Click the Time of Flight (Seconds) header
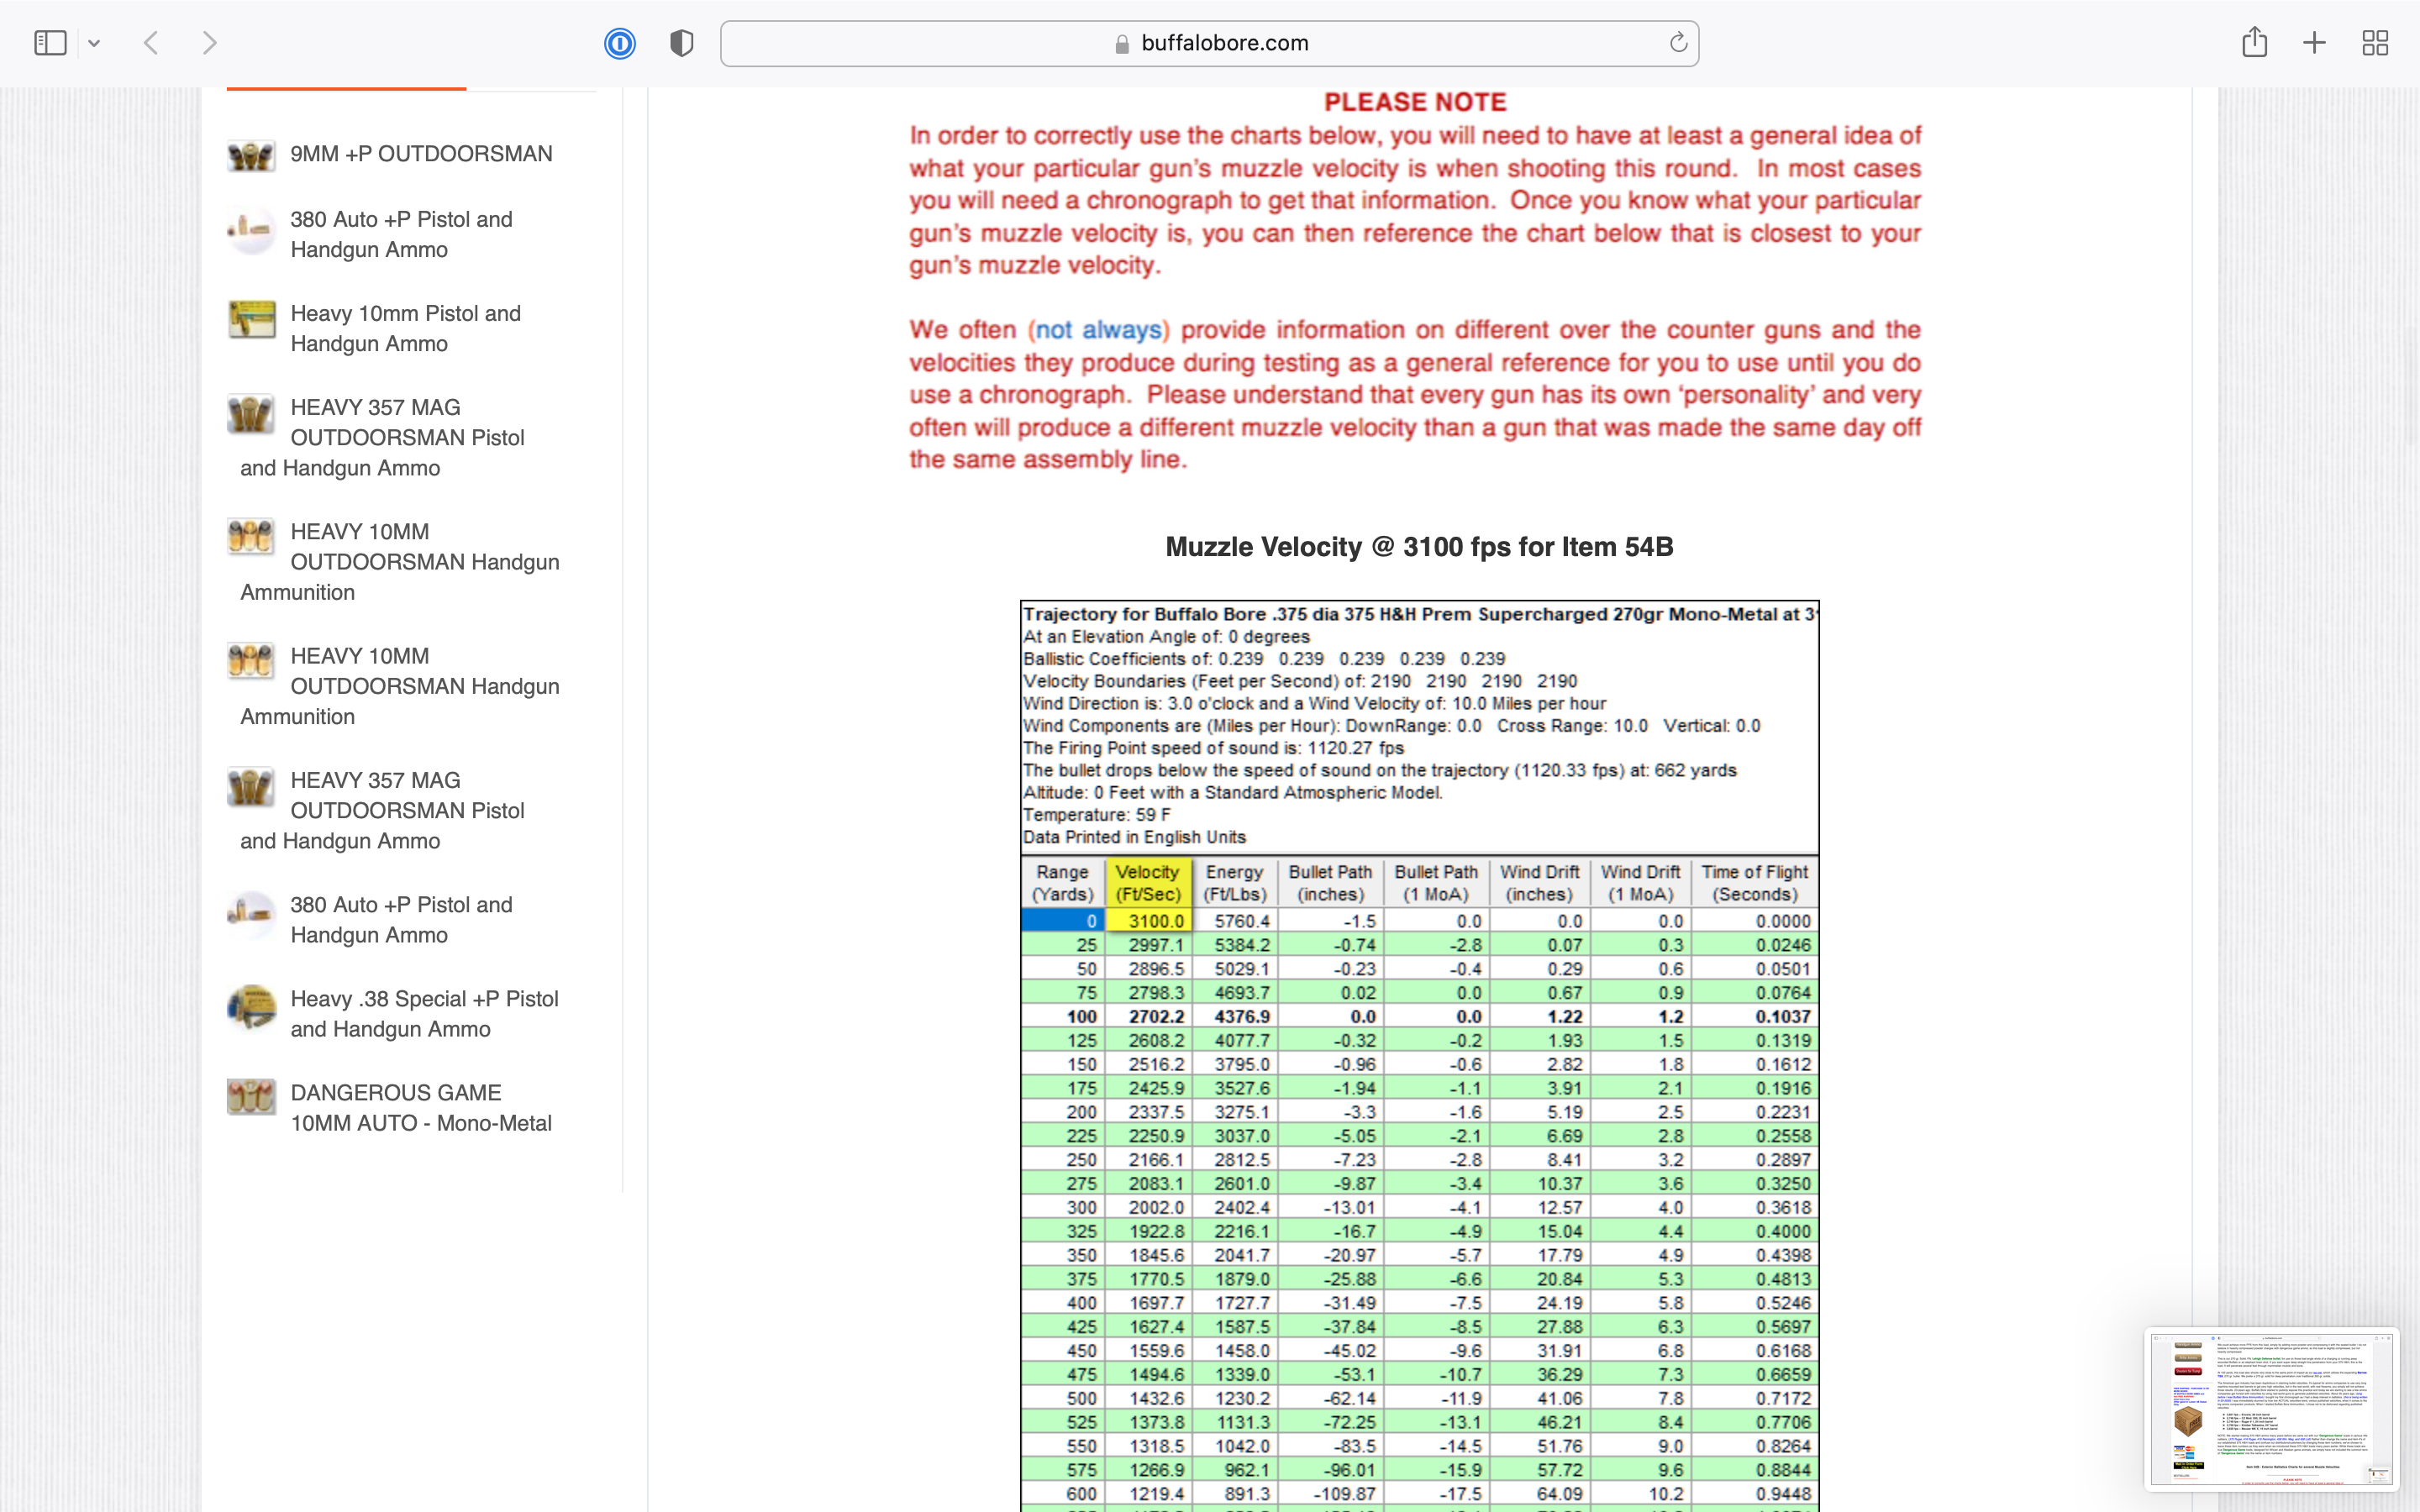2420x1512 pixels. (1755, 883)
